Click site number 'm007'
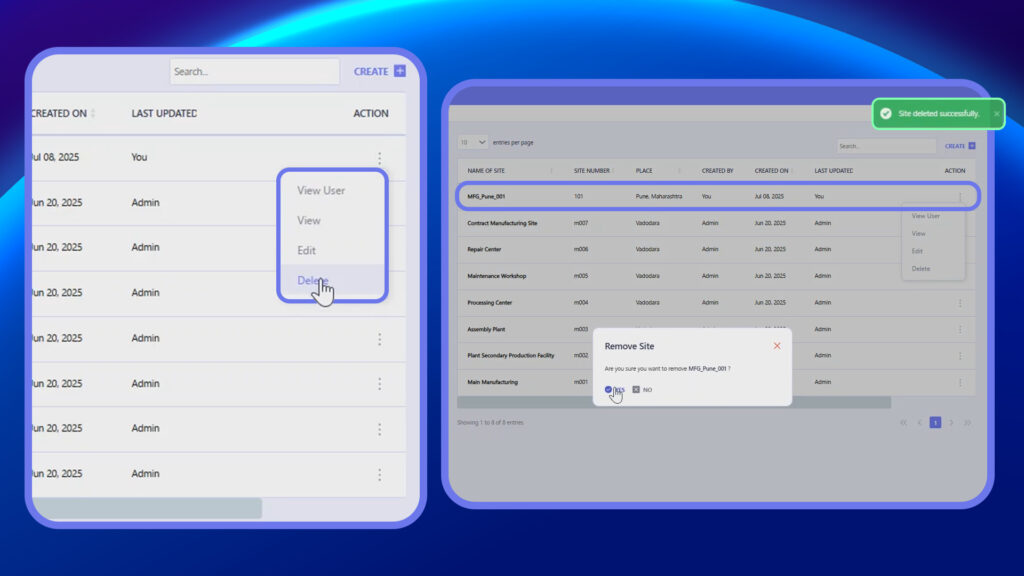 (x=581, y=223)
